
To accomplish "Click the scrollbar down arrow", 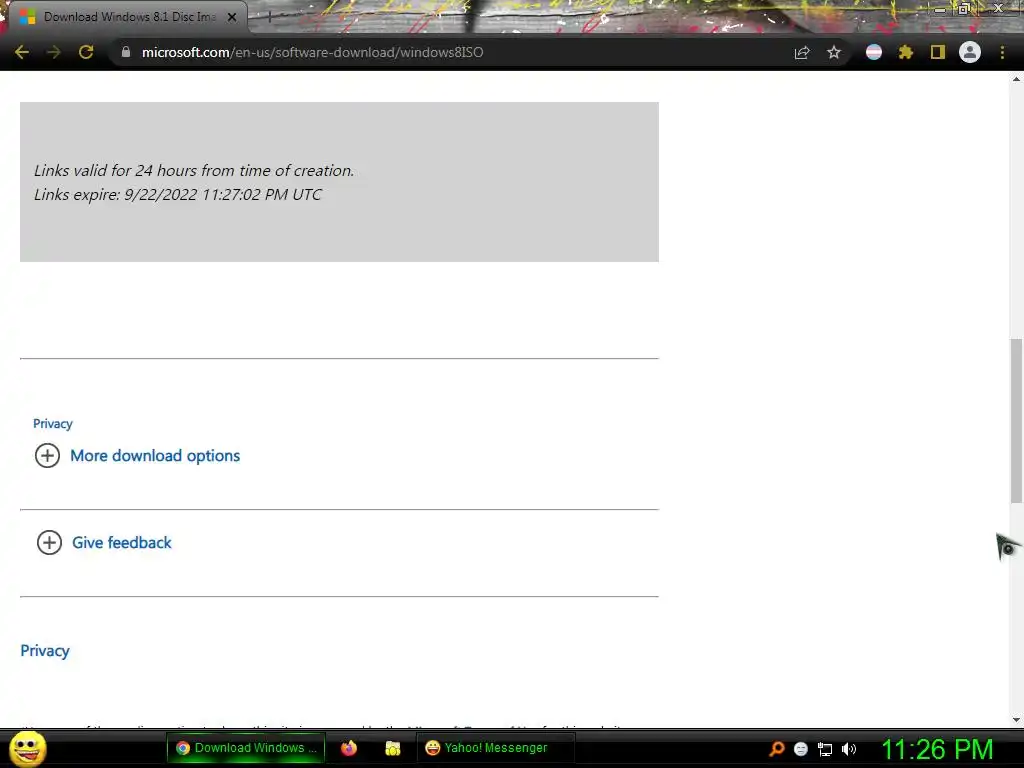I will pyautogui.click(x=1016, y=720).
